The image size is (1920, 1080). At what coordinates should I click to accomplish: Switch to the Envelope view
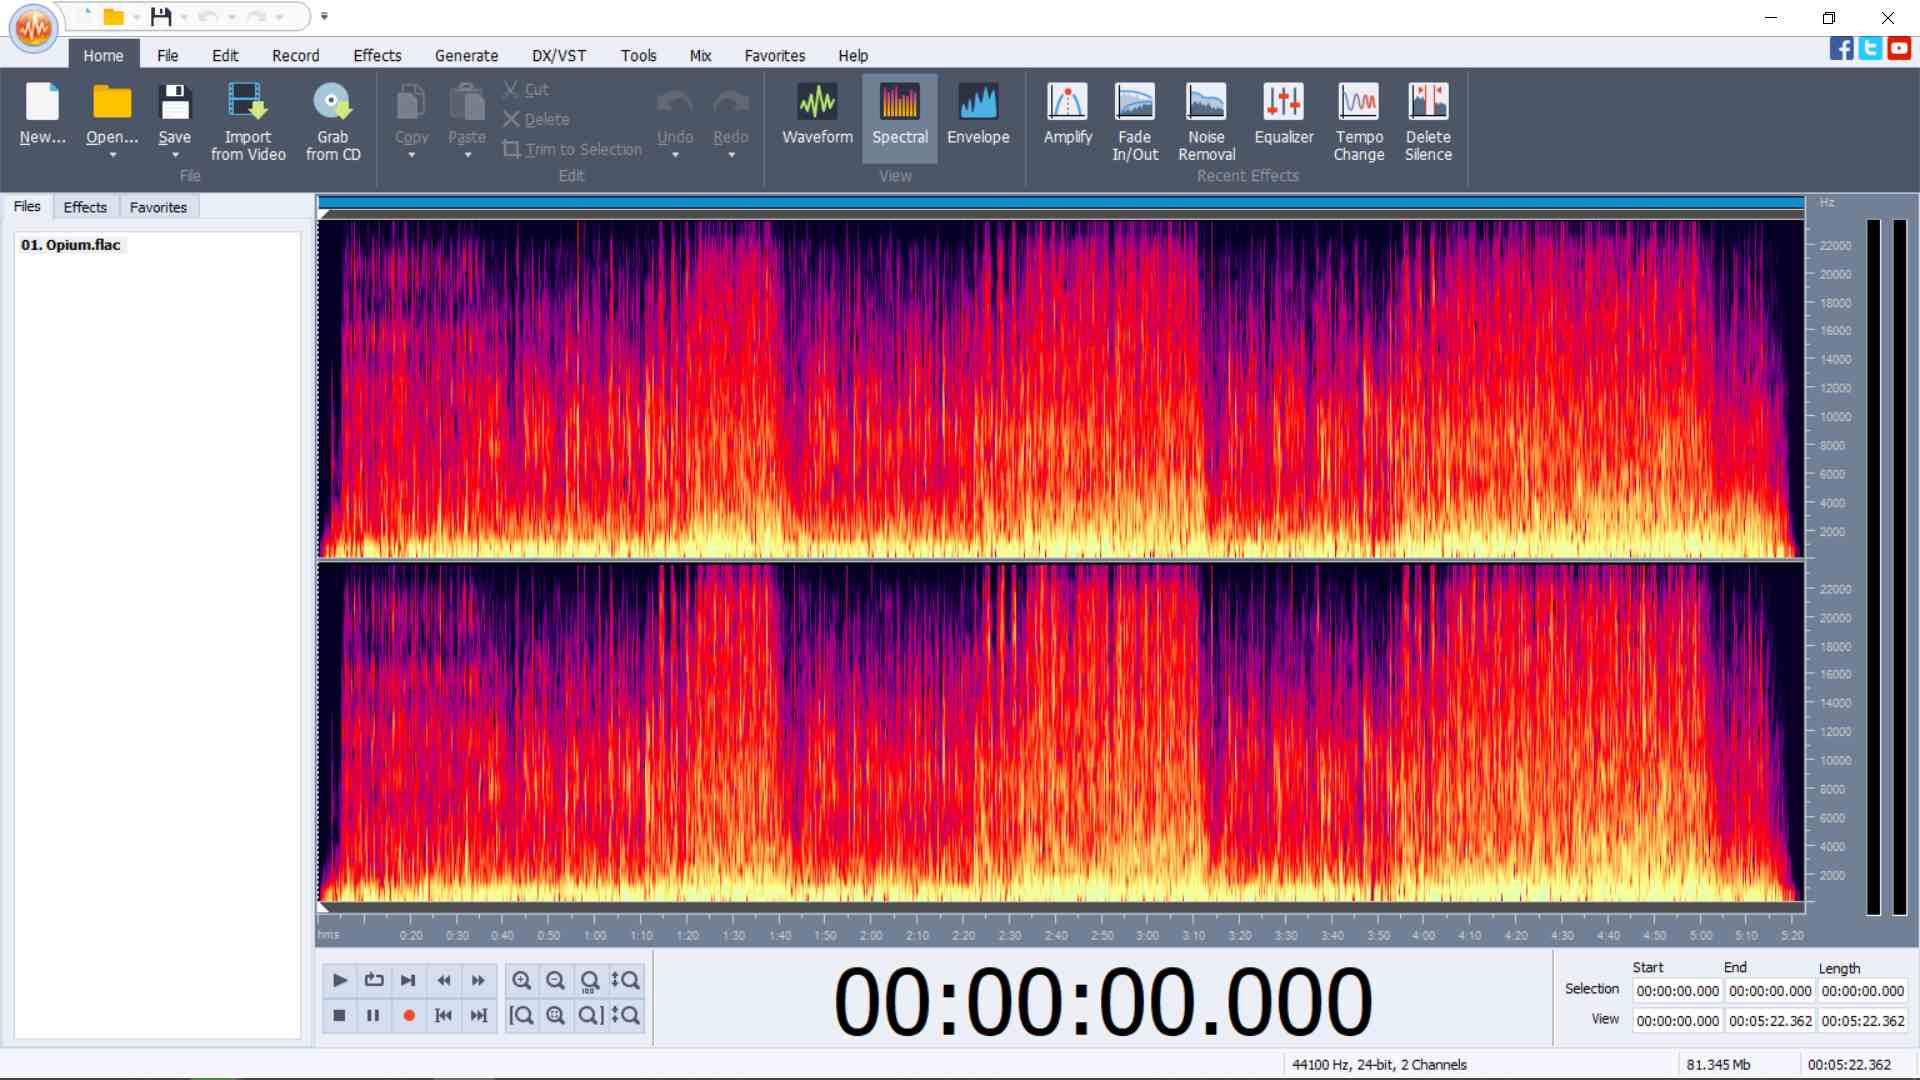click(x=977, y=117)
